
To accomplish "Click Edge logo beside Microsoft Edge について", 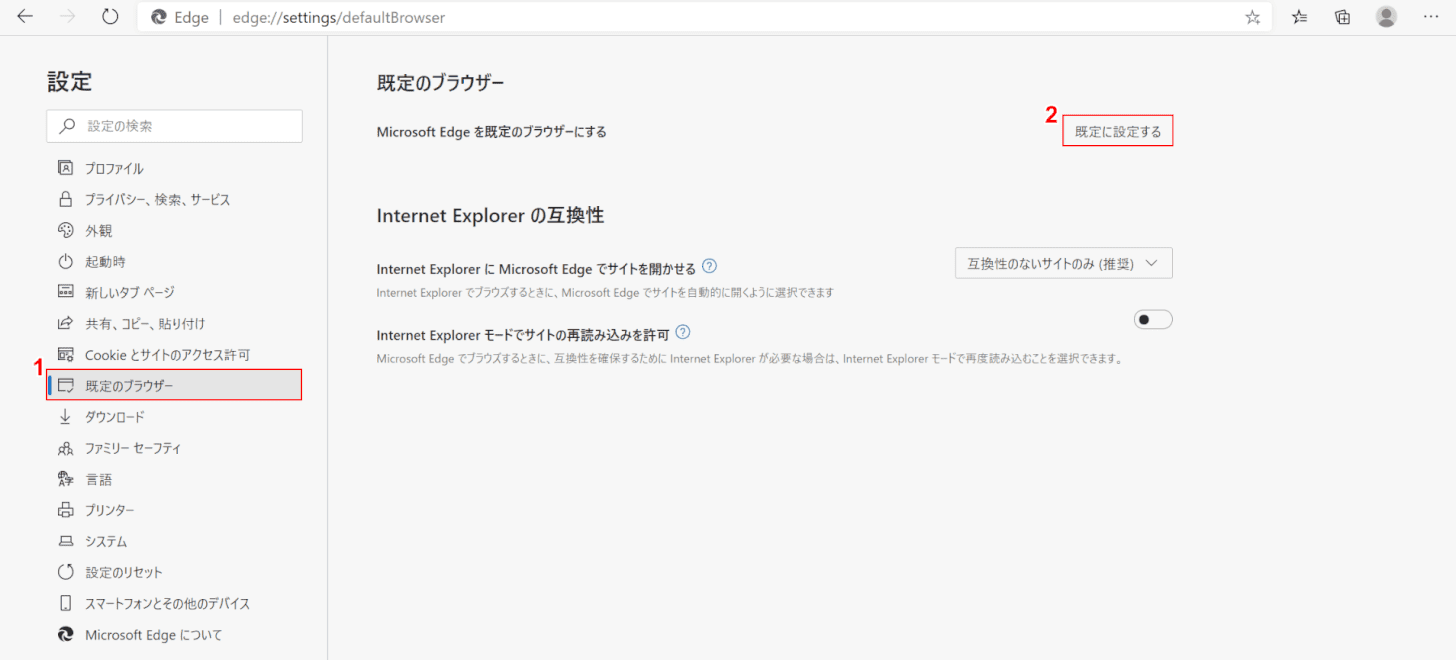I will point(66,634).
